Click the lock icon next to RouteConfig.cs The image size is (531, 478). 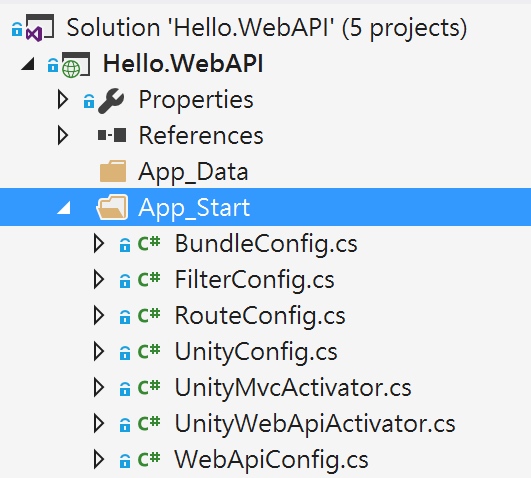click(125, 317)
